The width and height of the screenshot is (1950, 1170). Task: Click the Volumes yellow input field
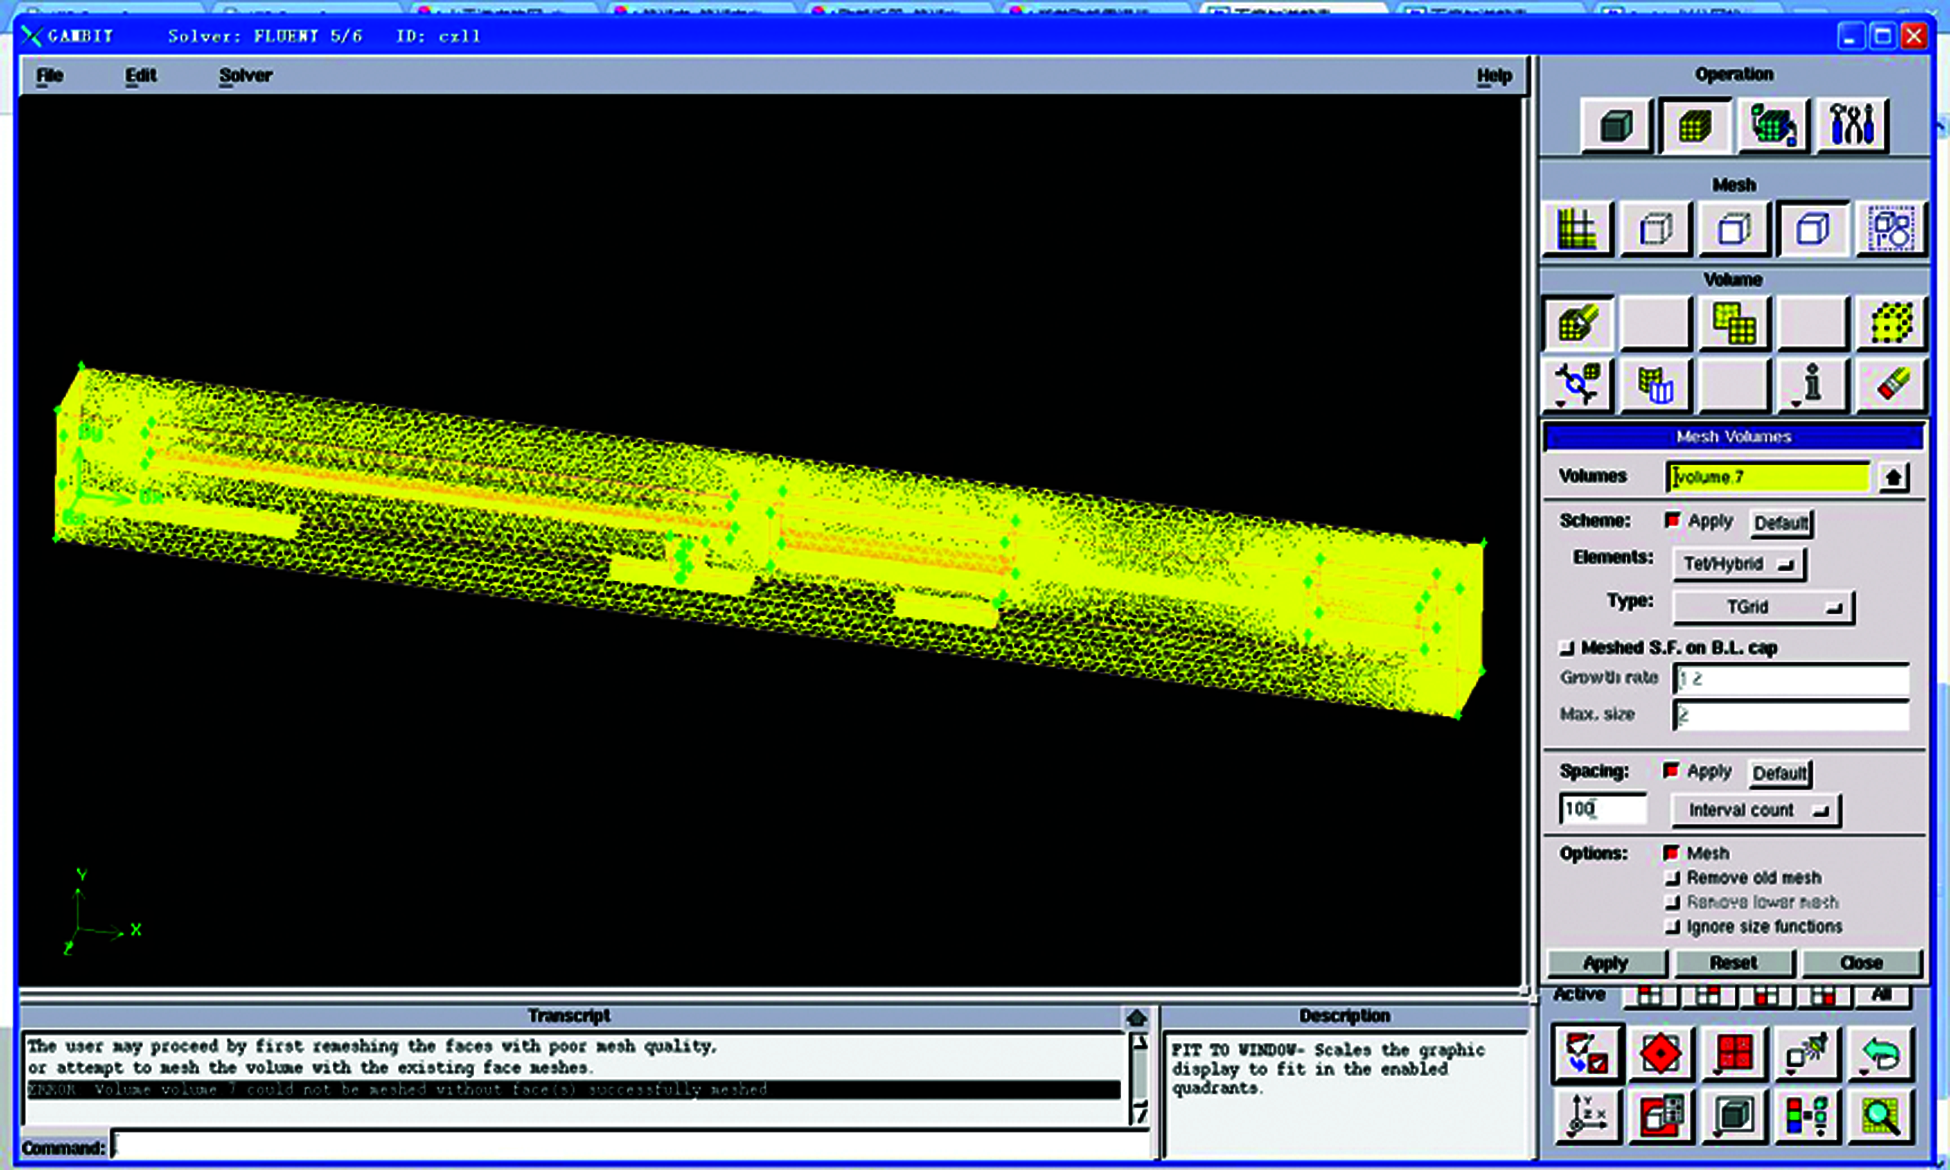(1767, 477)
